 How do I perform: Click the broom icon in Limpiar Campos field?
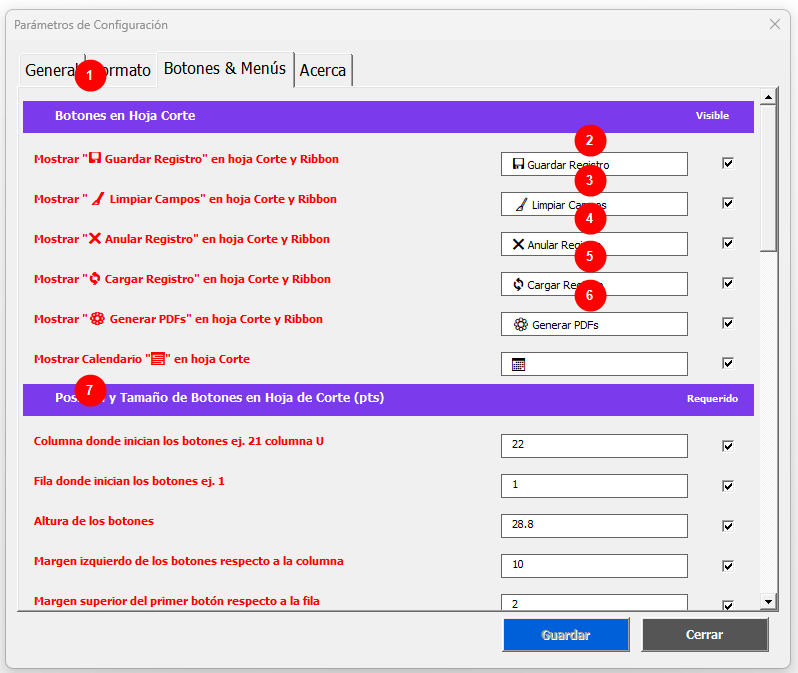521,205
